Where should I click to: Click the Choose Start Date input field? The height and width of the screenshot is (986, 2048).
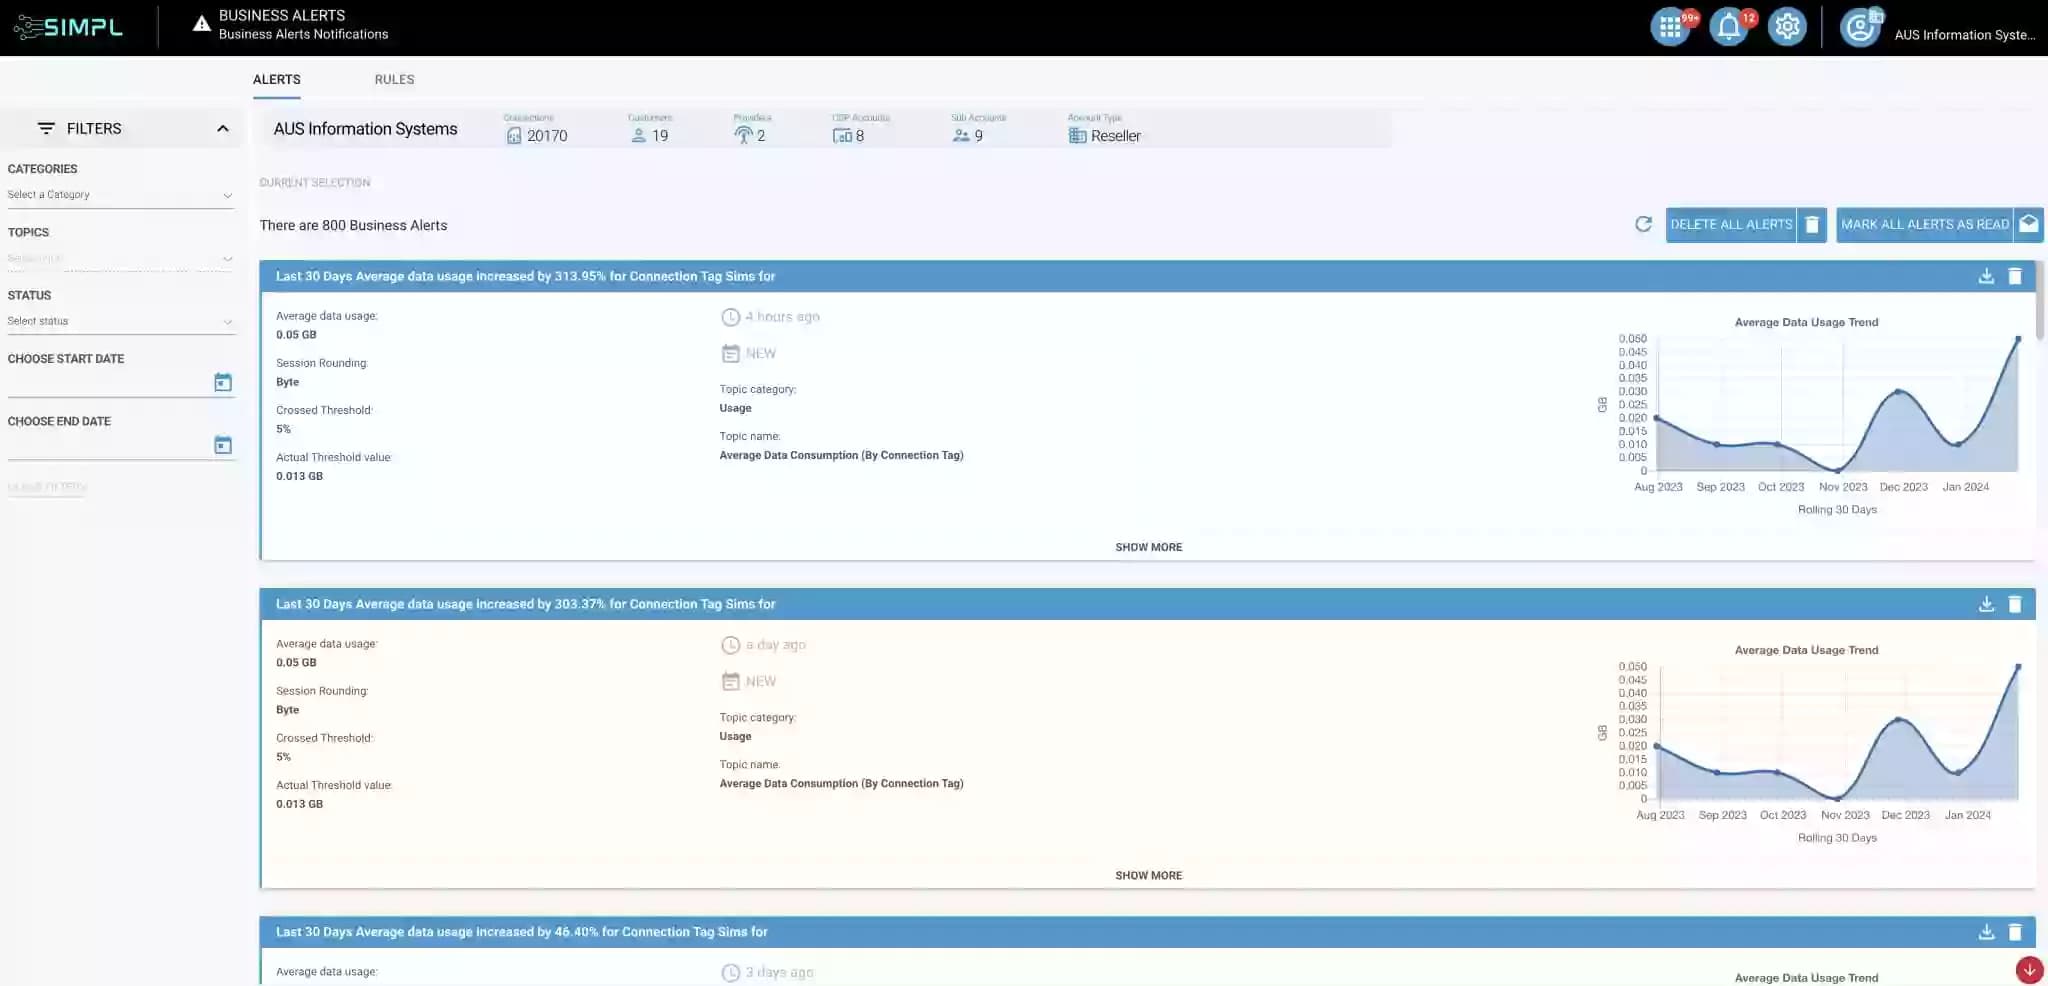click(x=109, y=383)
